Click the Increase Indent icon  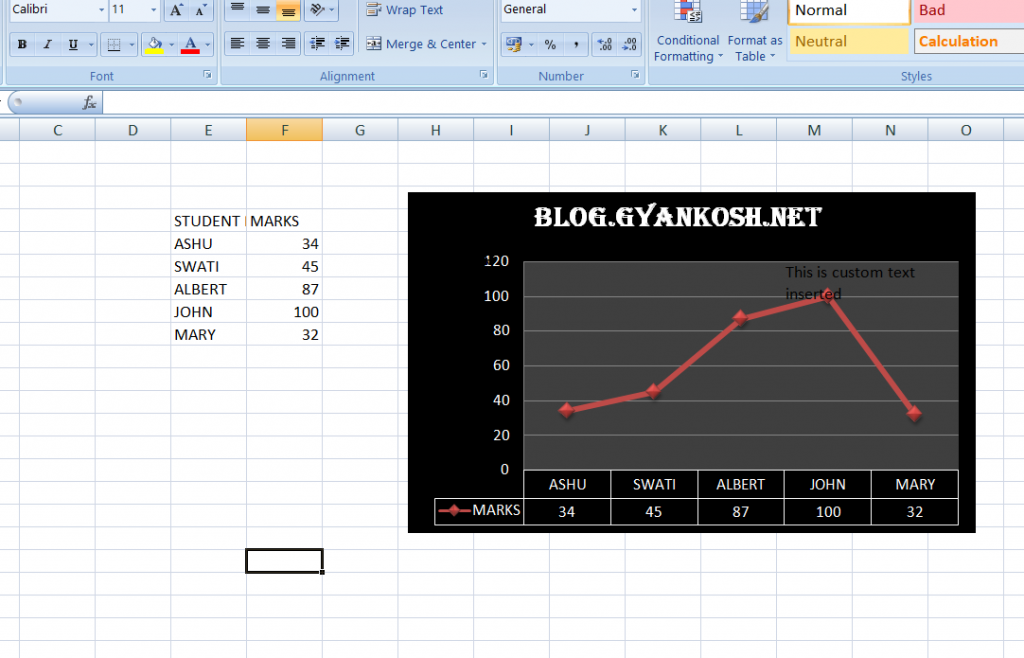coord(343,45)
